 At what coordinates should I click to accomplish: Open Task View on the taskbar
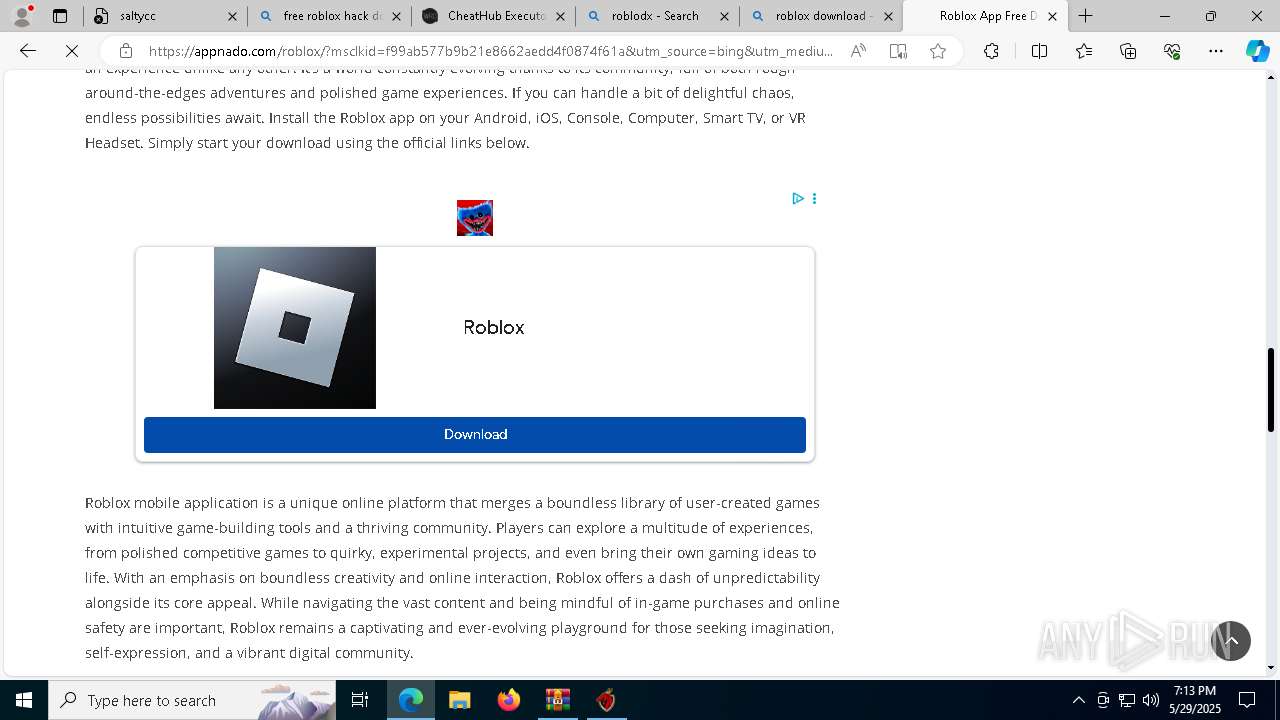coord(360,700)
